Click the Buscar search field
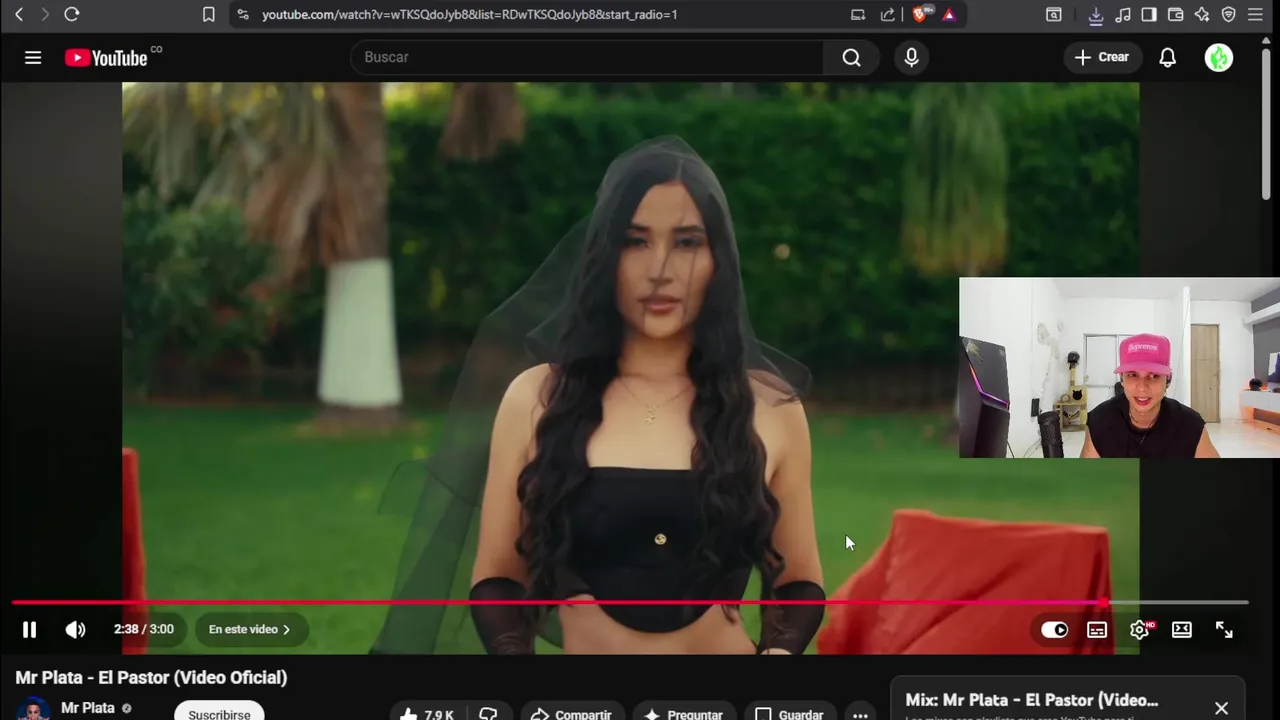 [587, 58]
